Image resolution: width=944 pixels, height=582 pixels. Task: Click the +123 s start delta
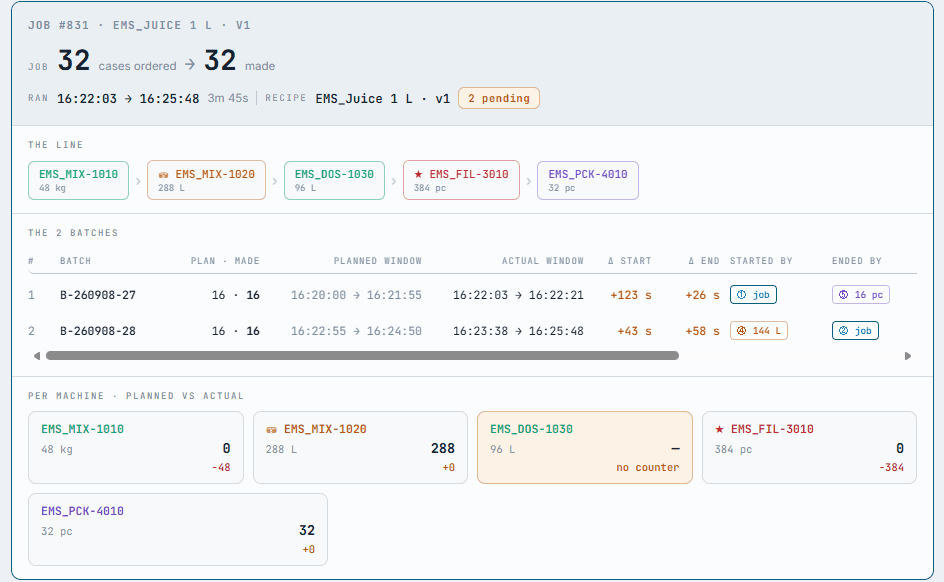631,295
